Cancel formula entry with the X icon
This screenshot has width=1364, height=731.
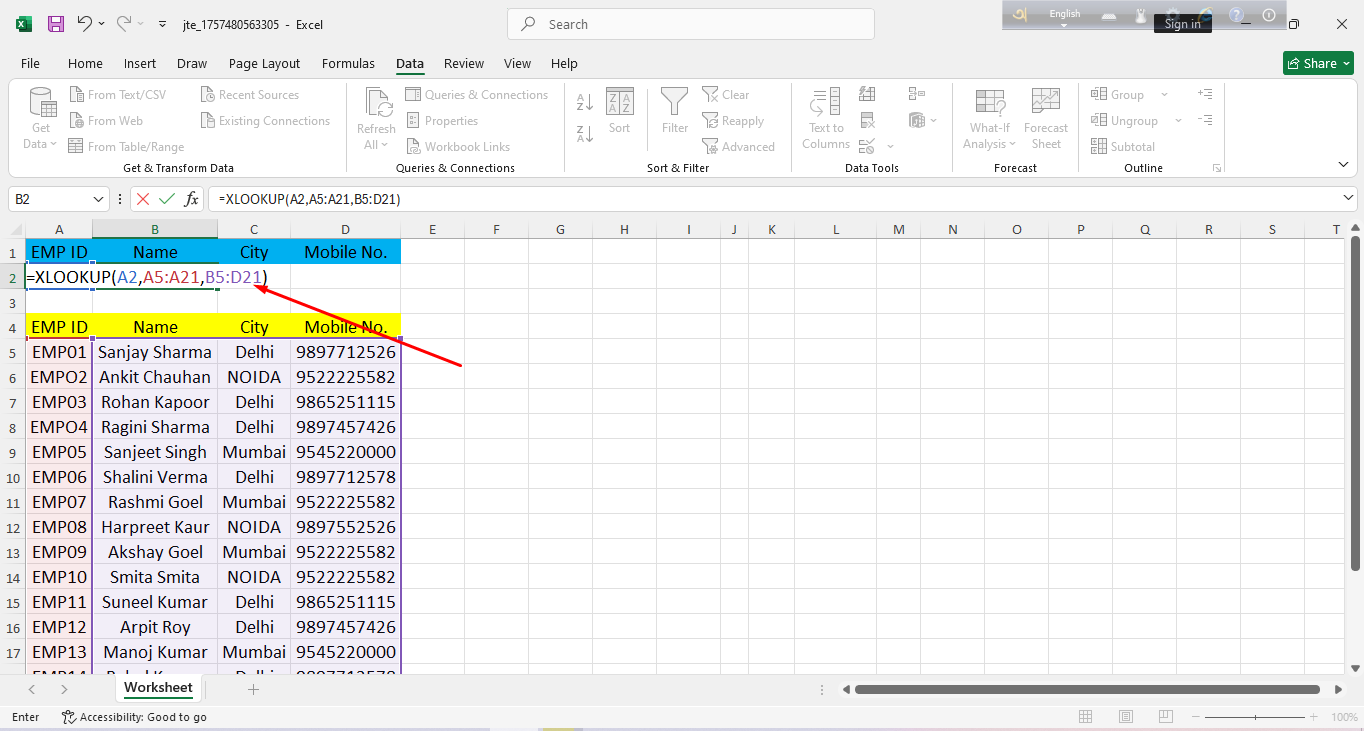143,199
